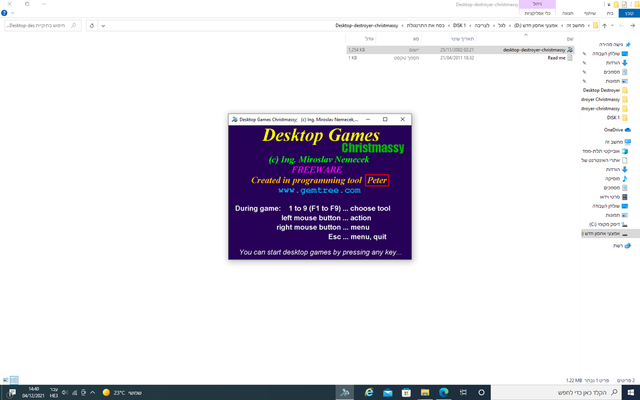Open the notification center icon
Screen dimensions: 640x400
10,392
